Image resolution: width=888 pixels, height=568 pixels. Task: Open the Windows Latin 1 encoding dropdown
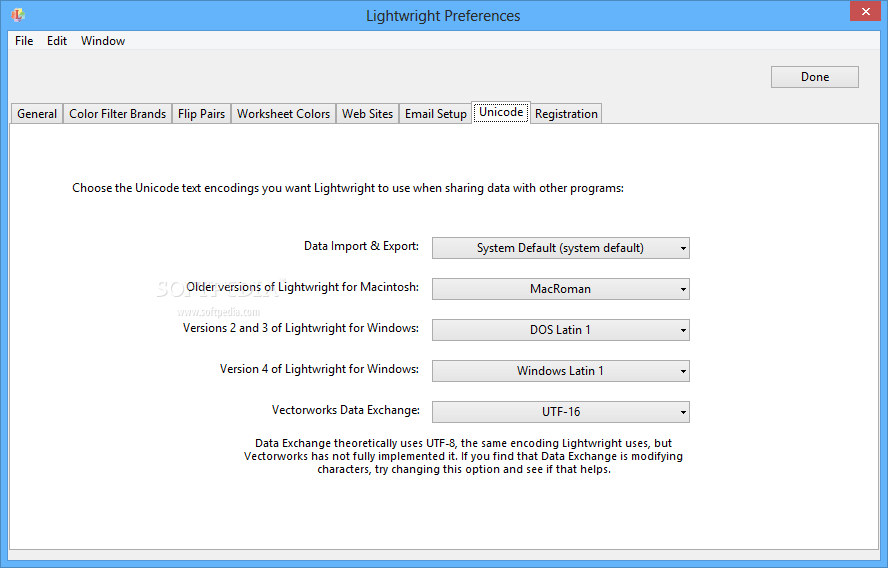tap(561, 371)
